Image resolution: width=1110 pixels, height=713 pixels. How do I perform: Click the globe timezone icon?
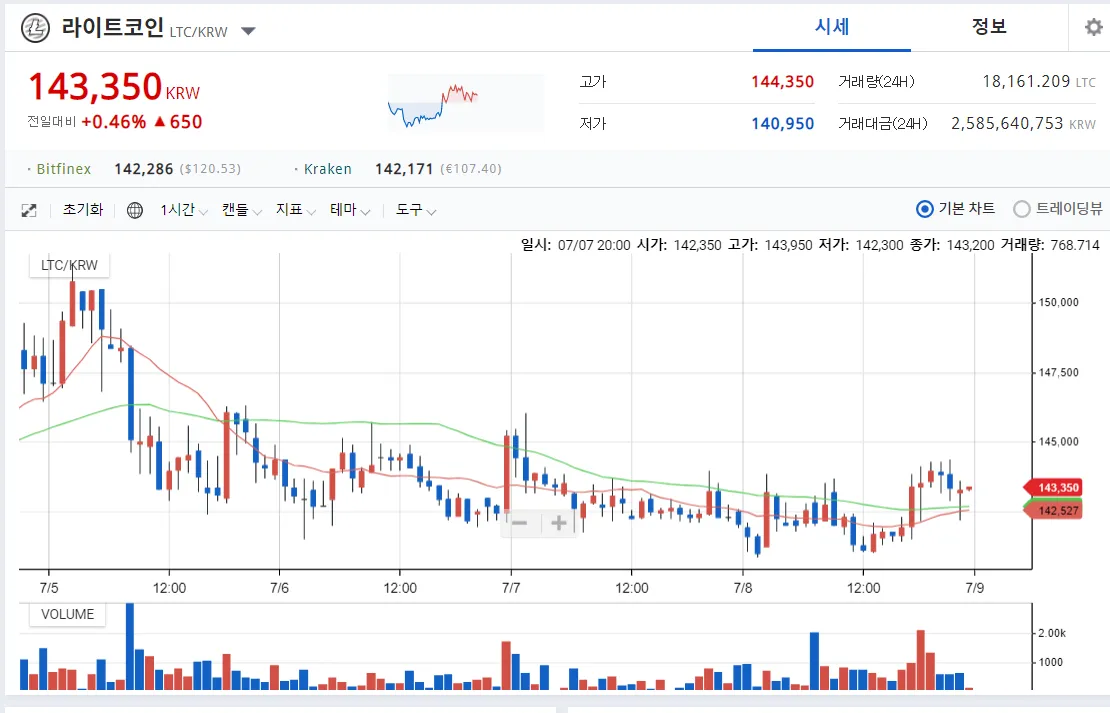tap(135, 210)
